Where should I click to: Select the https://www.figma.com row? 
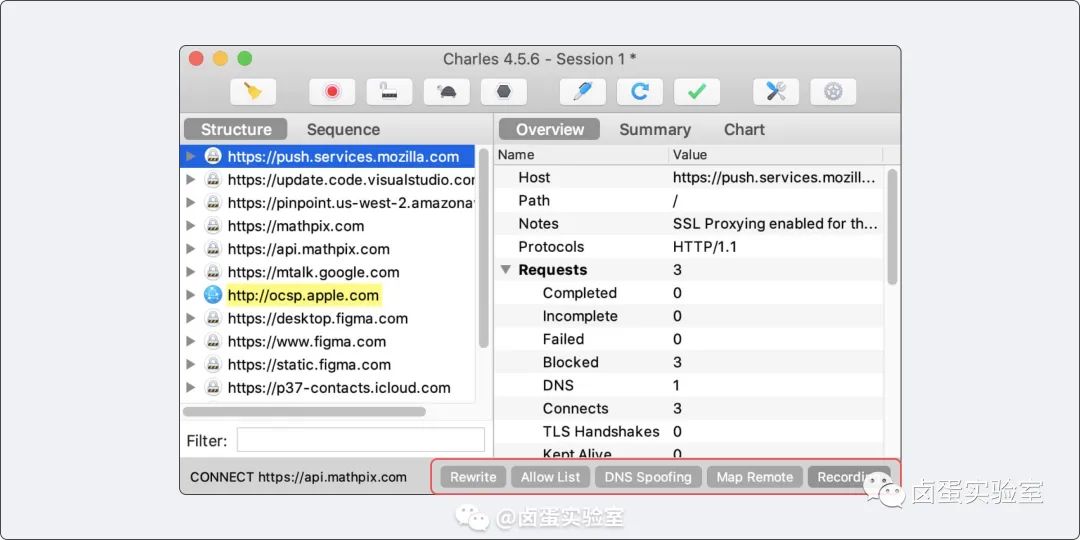coord(328,342)
